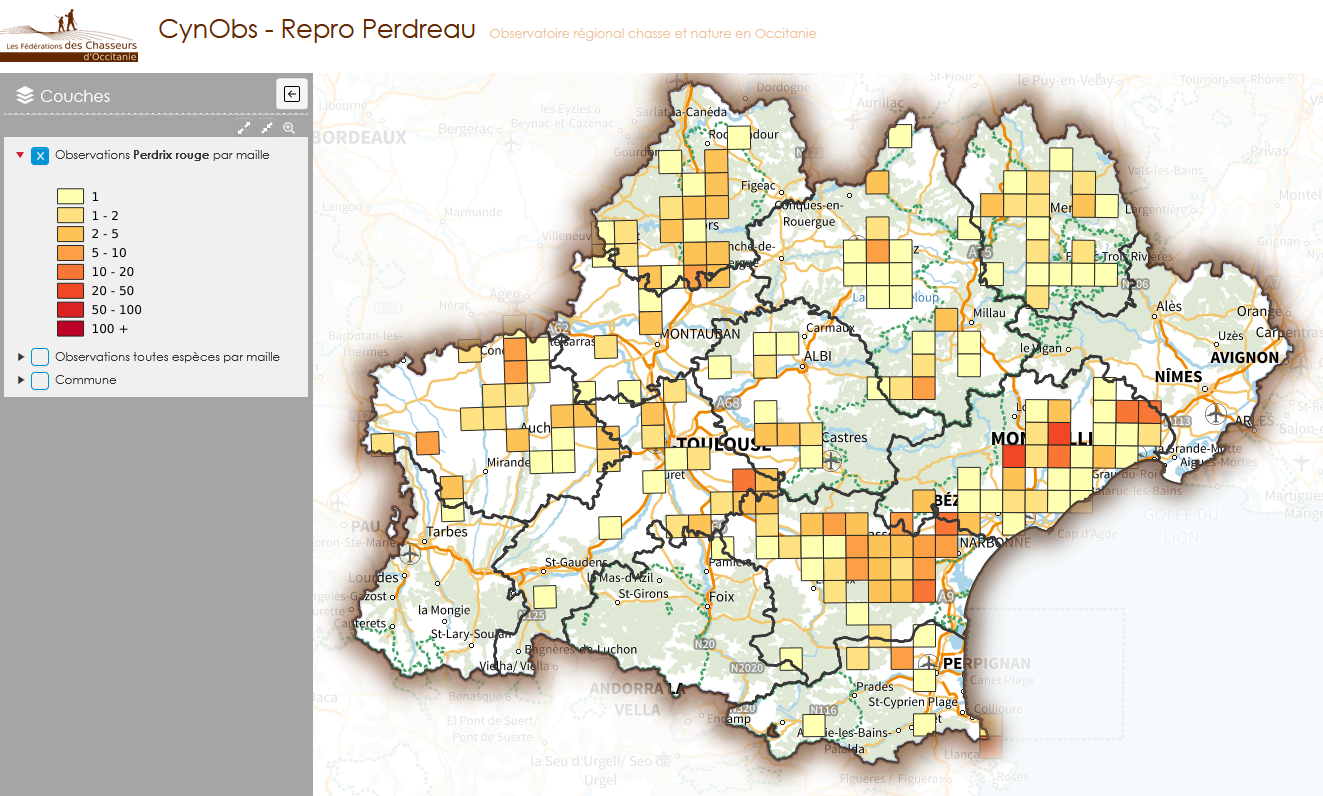Screen dimensions: 1323x796
Task: Enable the Commune layer checkbox
Action: (40, 380)
